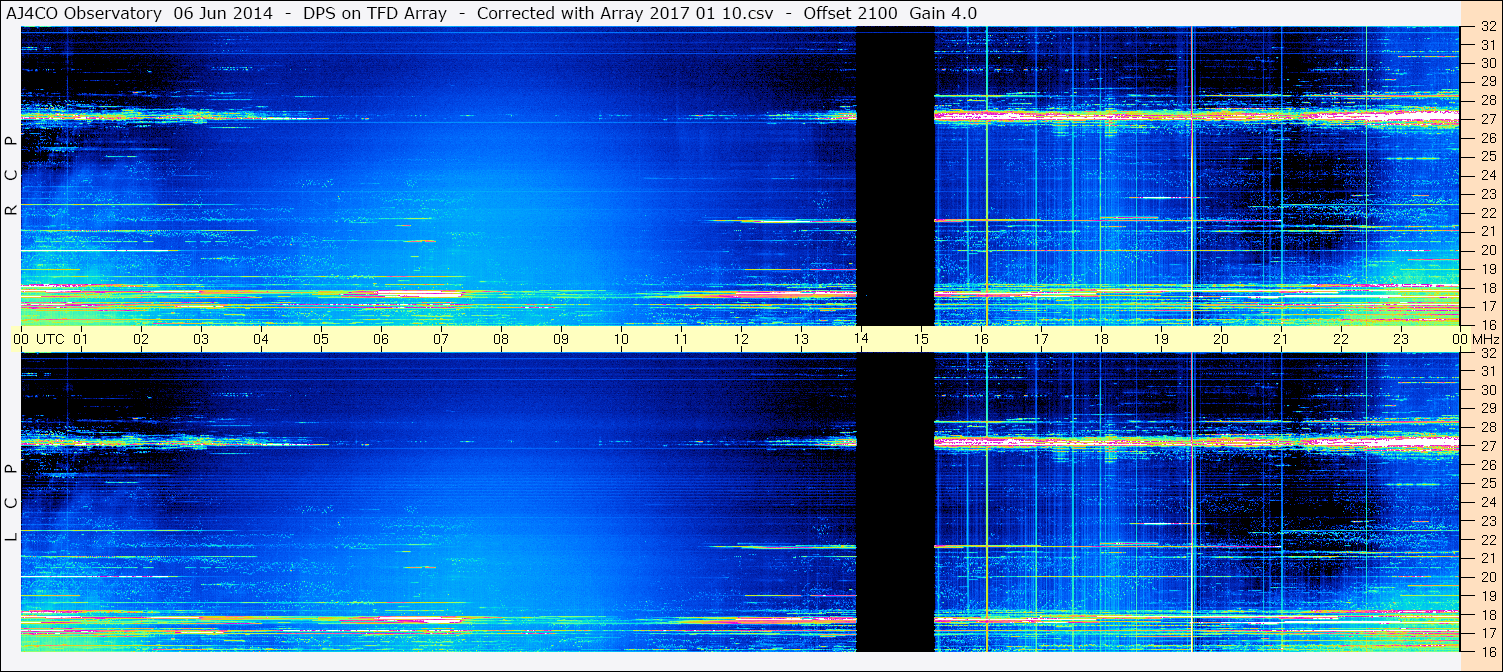Click hour 10 on the time axis

621,339
